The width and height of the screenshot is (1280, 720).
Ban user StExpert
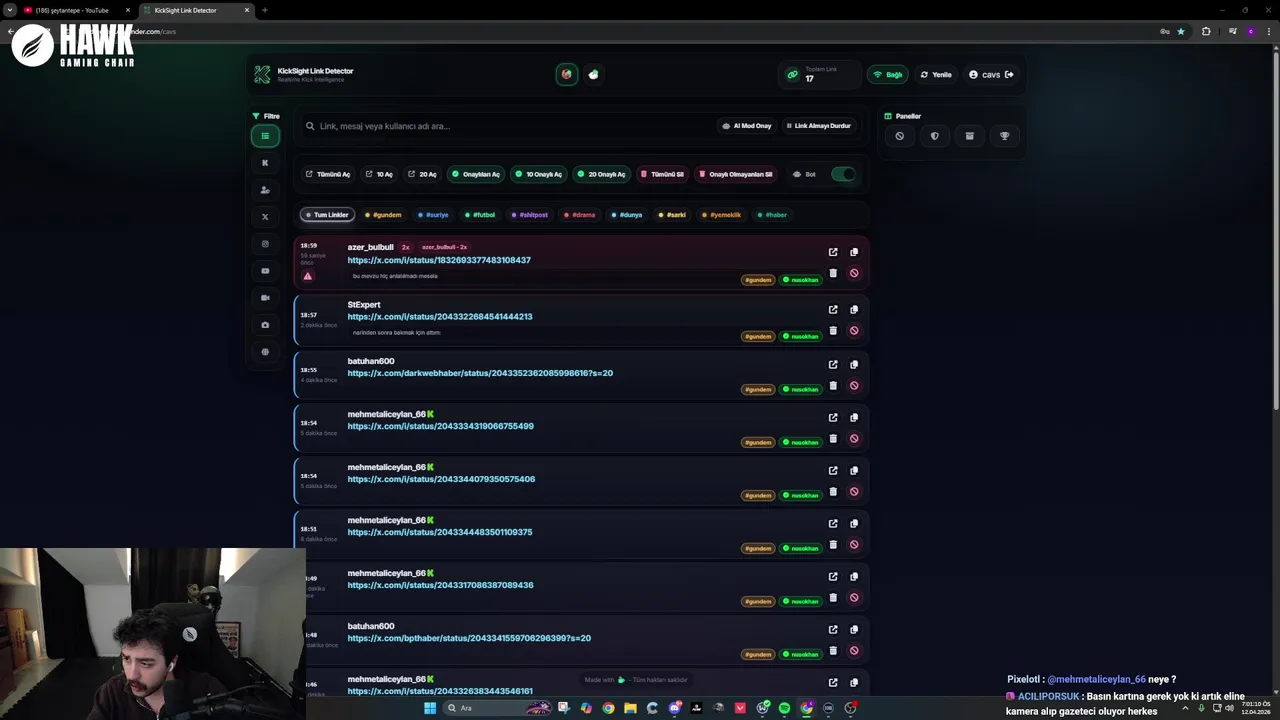coord(854,330)
